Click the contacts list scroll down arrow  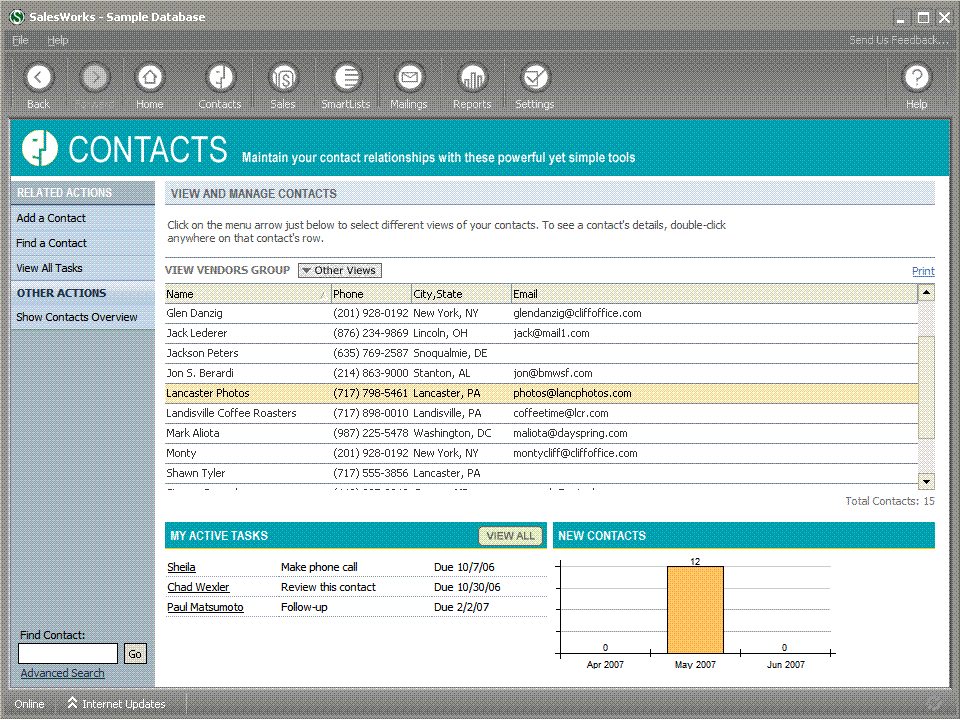point(926,482)
